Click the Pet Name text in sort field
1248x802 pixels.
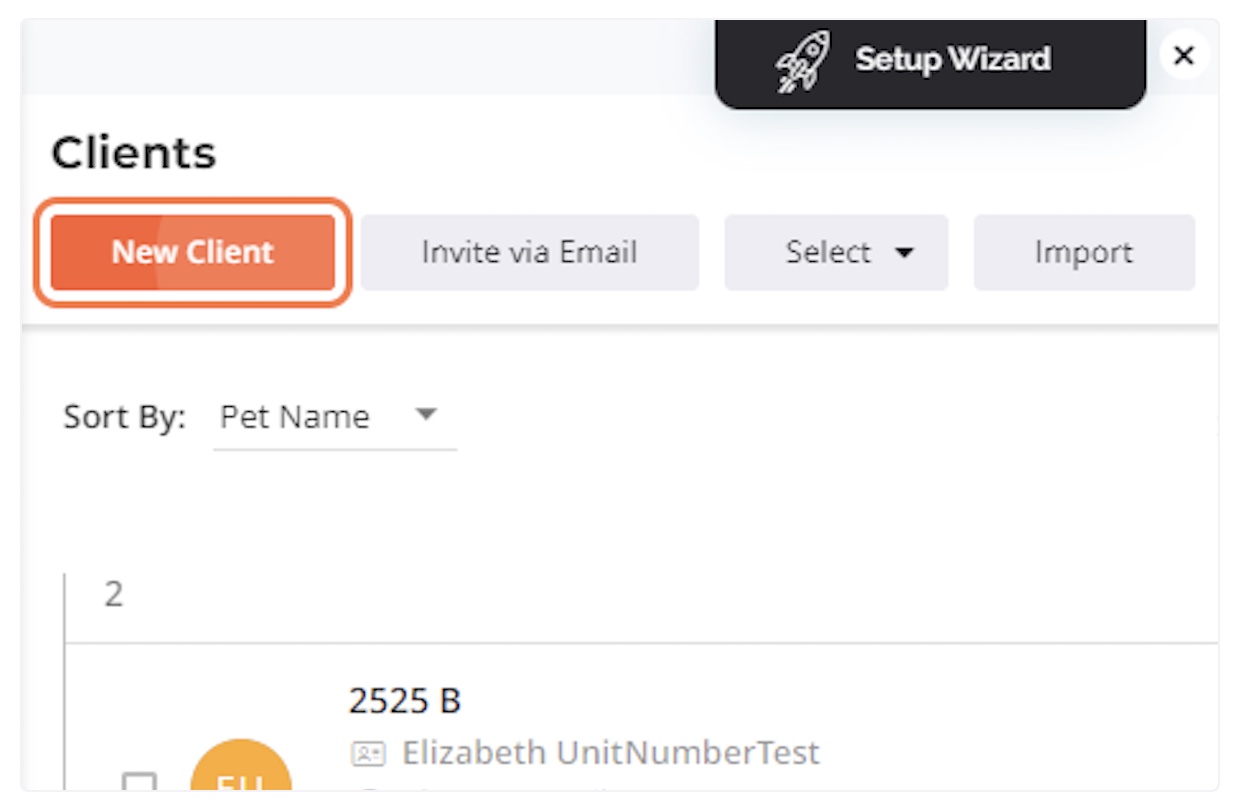click(x=295, y=417)
